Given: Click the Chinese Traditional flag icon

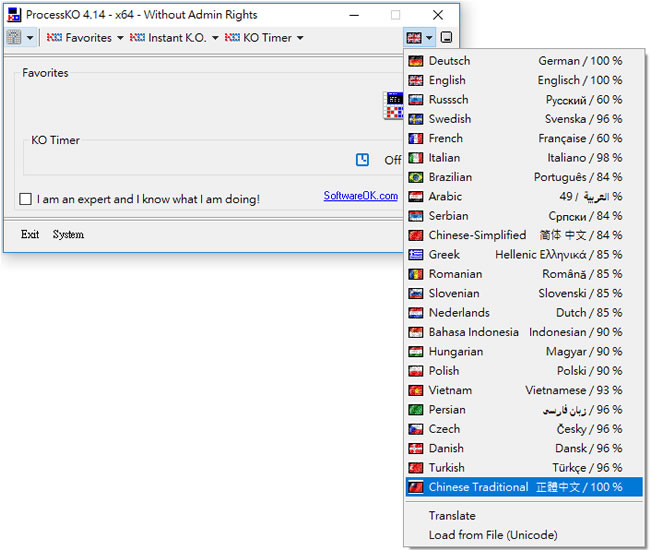Looking at the screenshot, I should 415,487.
